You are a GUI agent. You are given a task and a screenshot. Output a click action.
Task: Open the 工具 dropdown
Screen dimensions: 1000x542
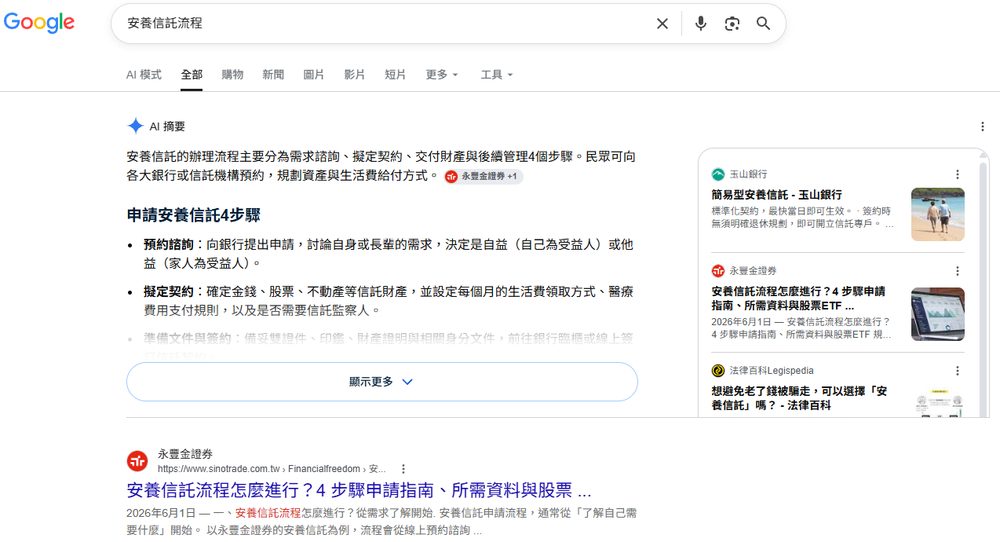(x=497, y=75)
